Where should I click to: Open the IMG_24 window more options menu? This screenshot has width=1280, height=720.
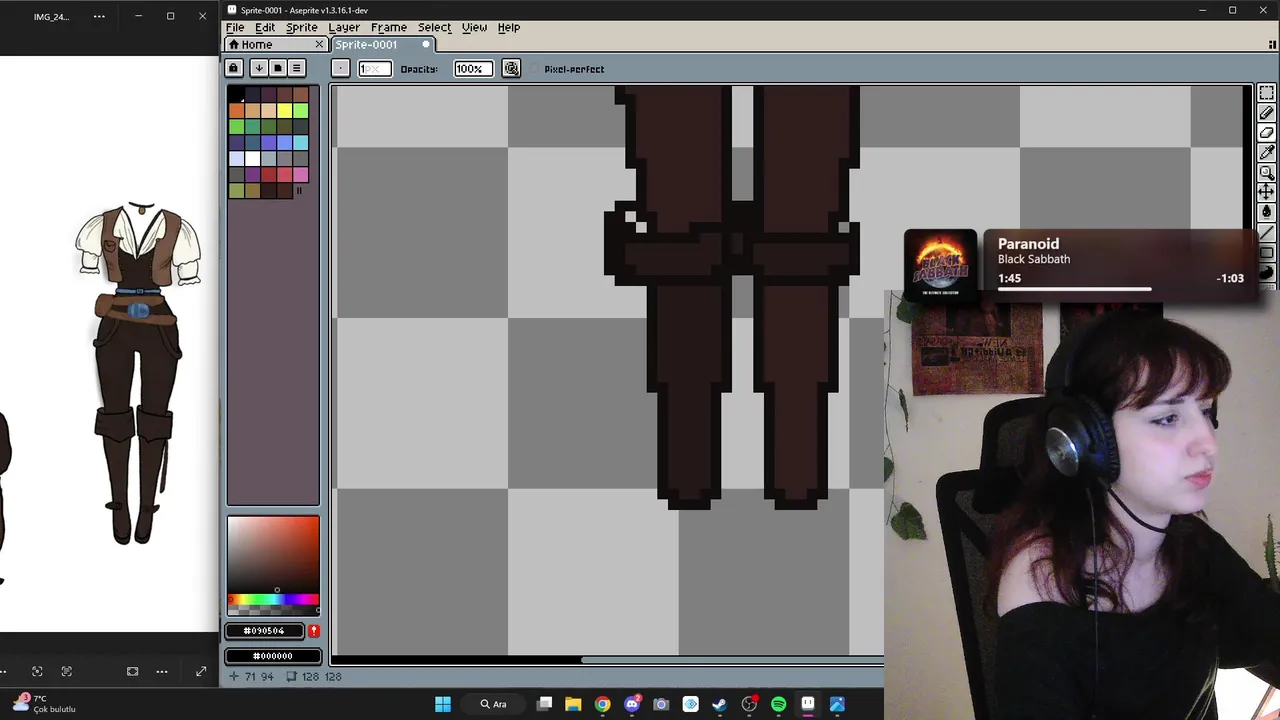click(99, 16)
